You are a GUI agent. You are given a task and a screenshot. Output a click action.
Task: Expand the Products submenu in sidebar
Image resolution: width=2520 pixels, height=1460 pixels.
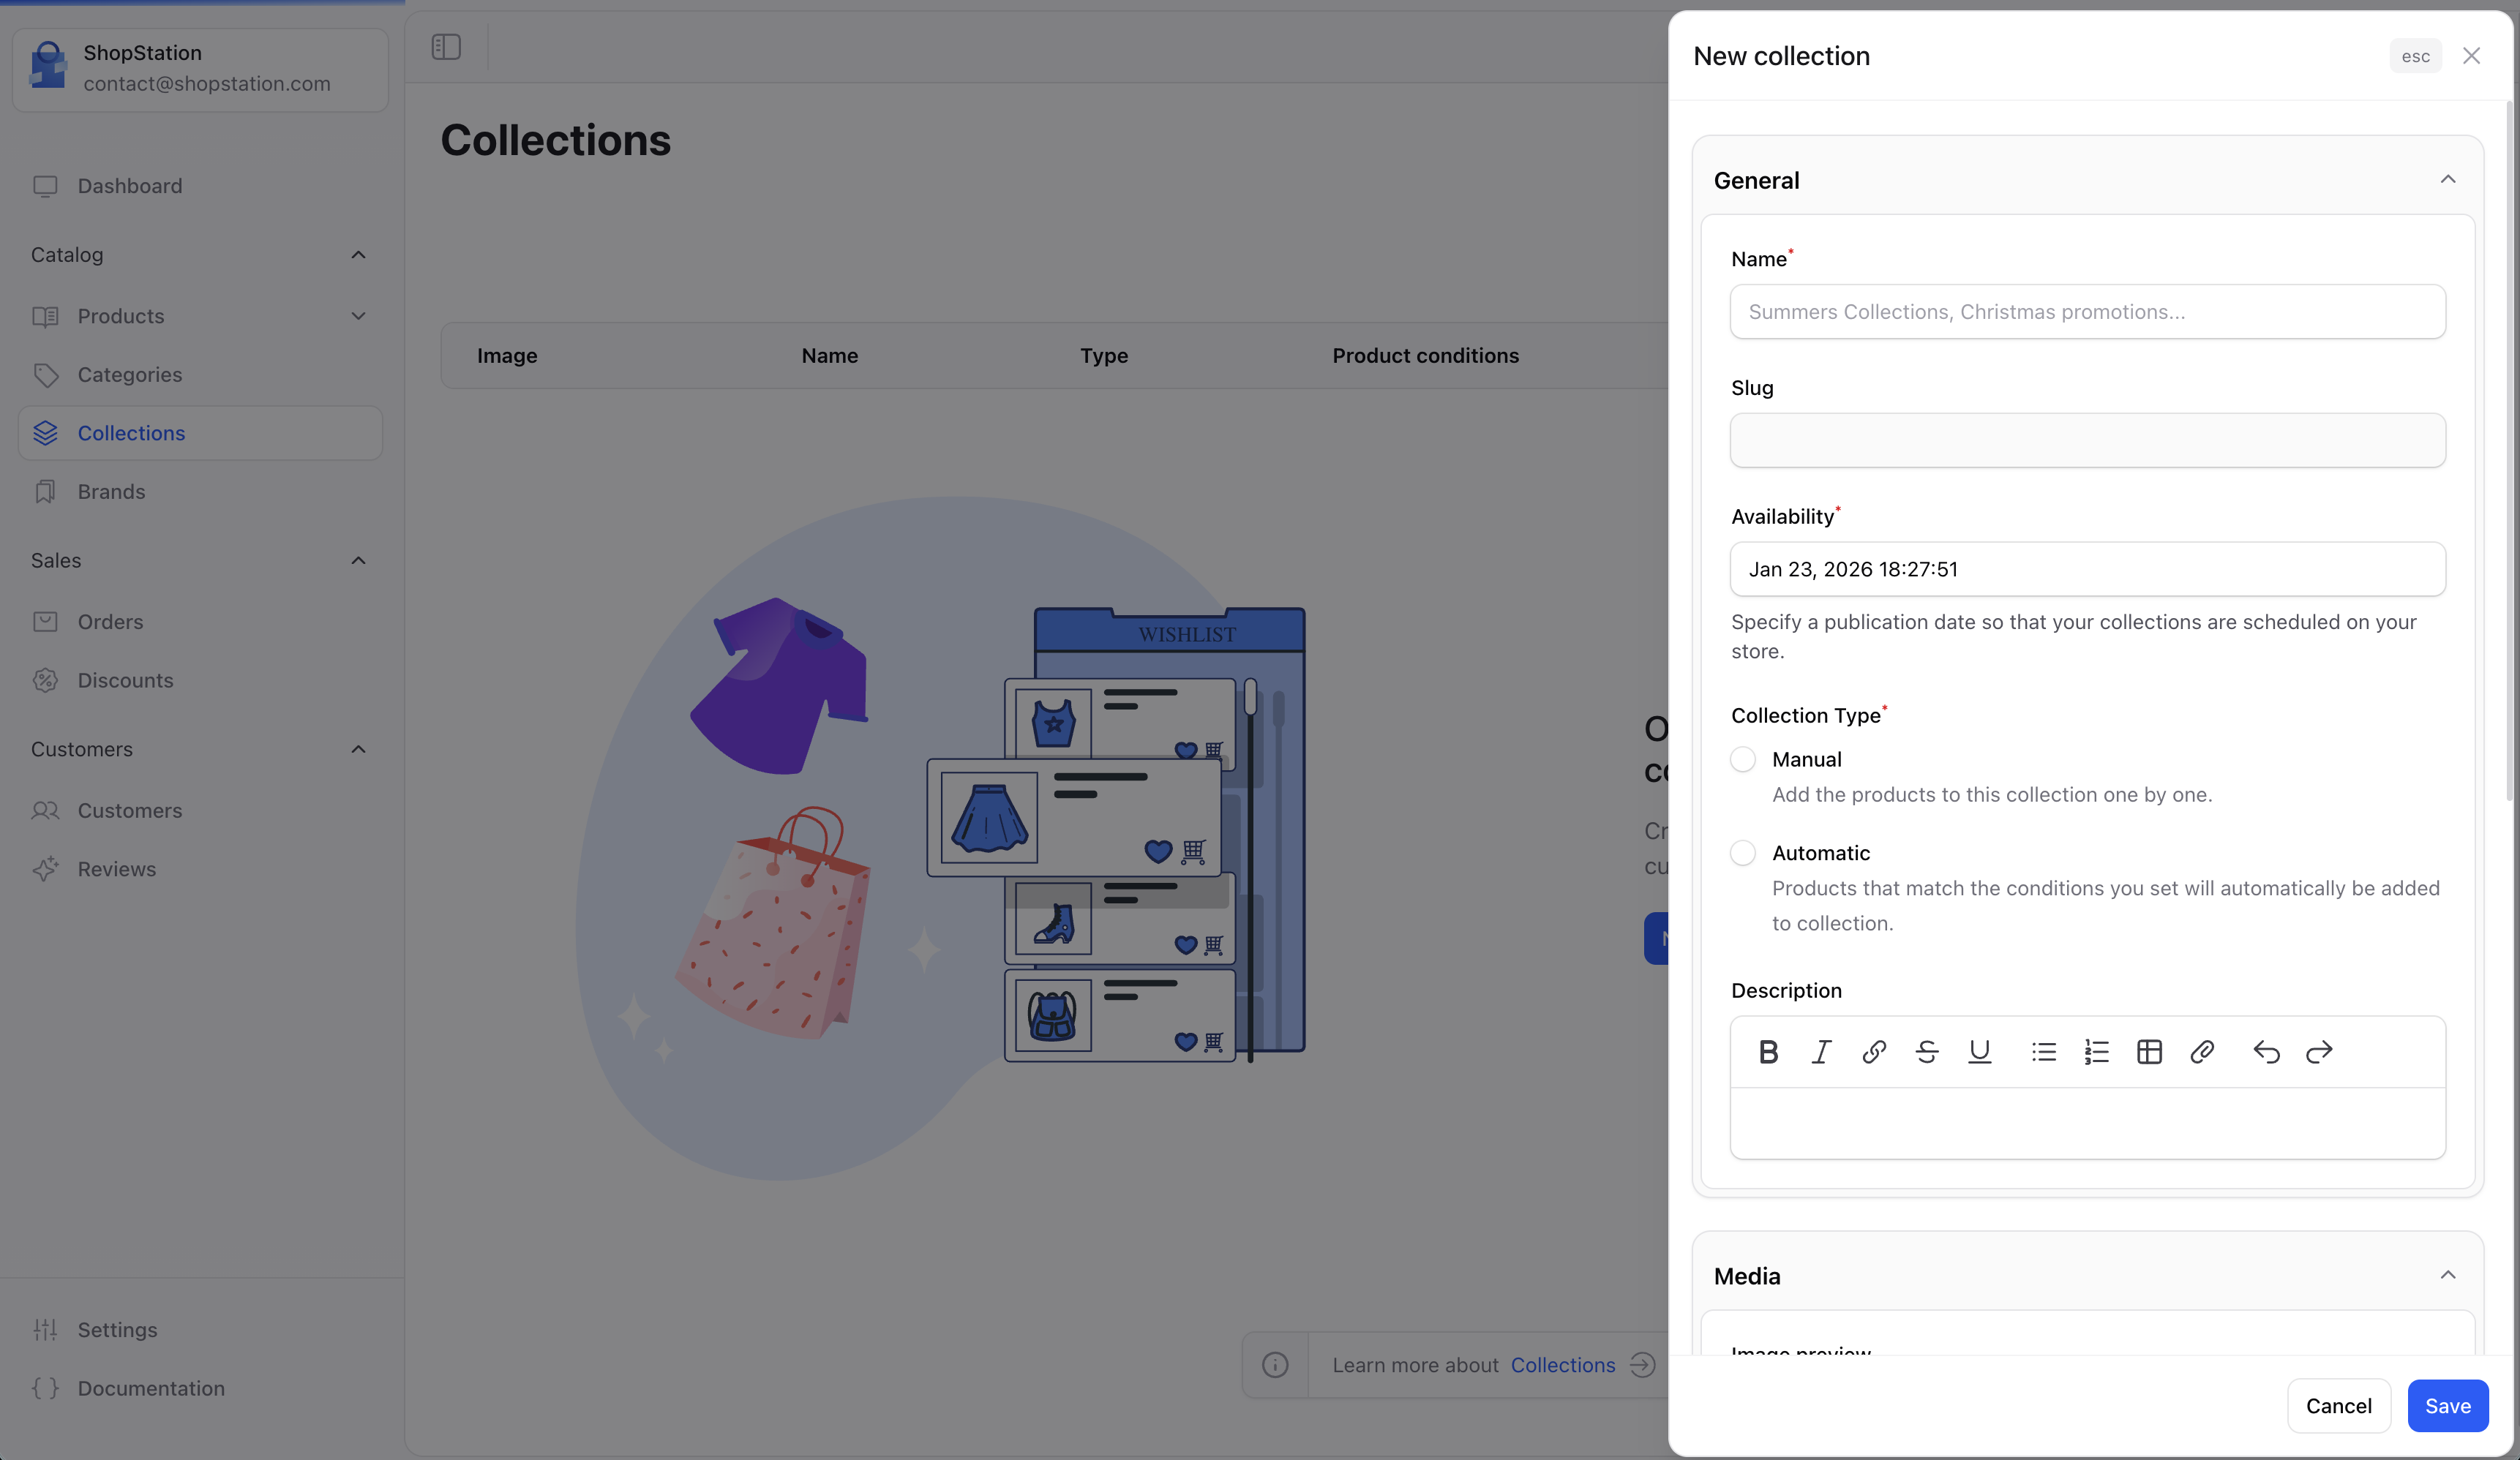pyautogui.click(x=358, y=316)
